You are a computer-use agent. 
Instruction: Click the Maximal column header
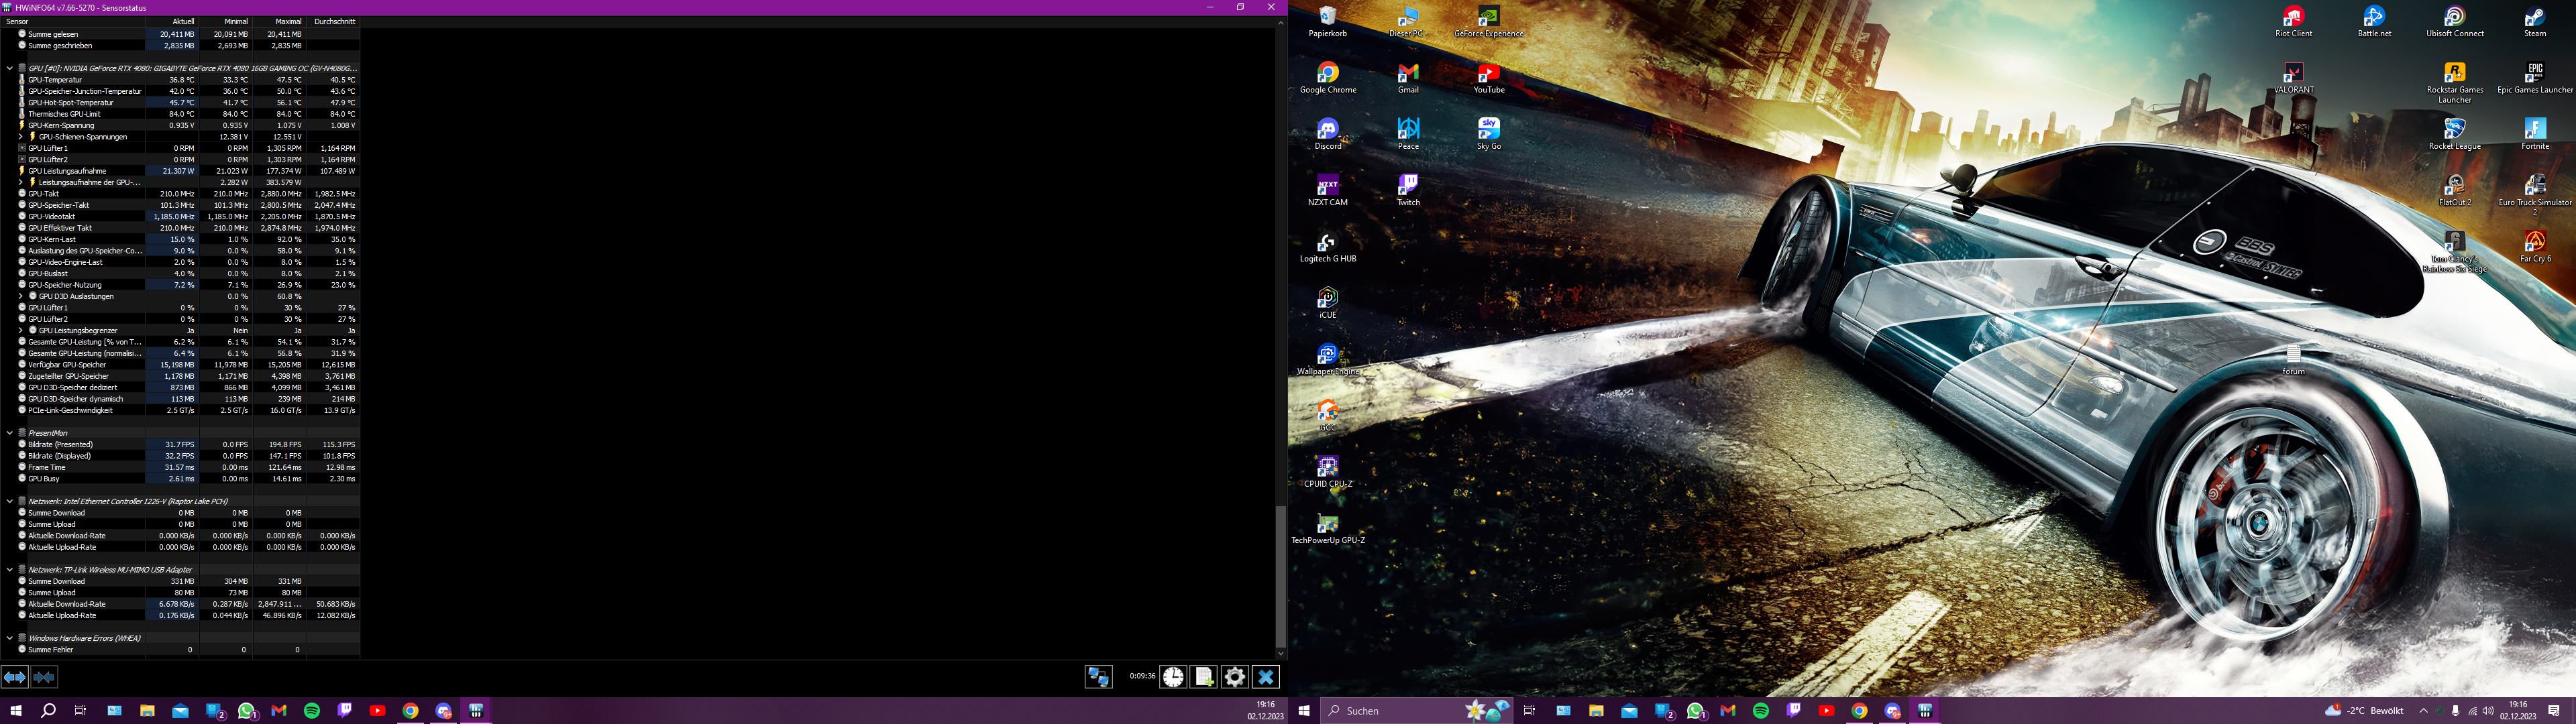(x=288, y=21)
